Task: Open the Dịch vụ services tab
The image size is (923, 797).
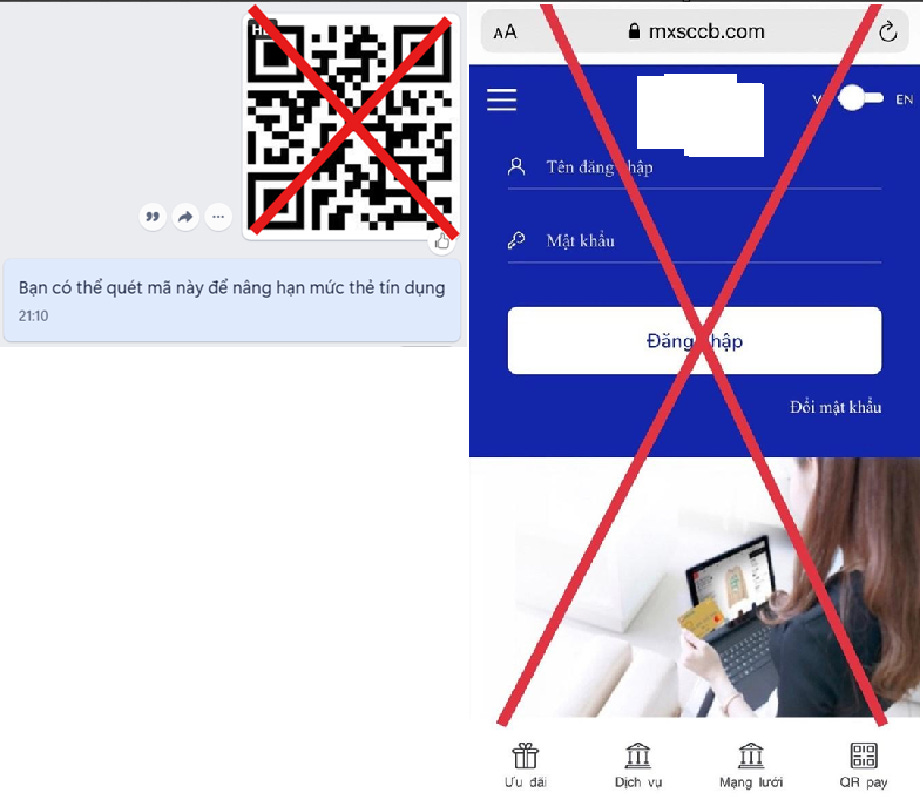Action: (638, 765)
